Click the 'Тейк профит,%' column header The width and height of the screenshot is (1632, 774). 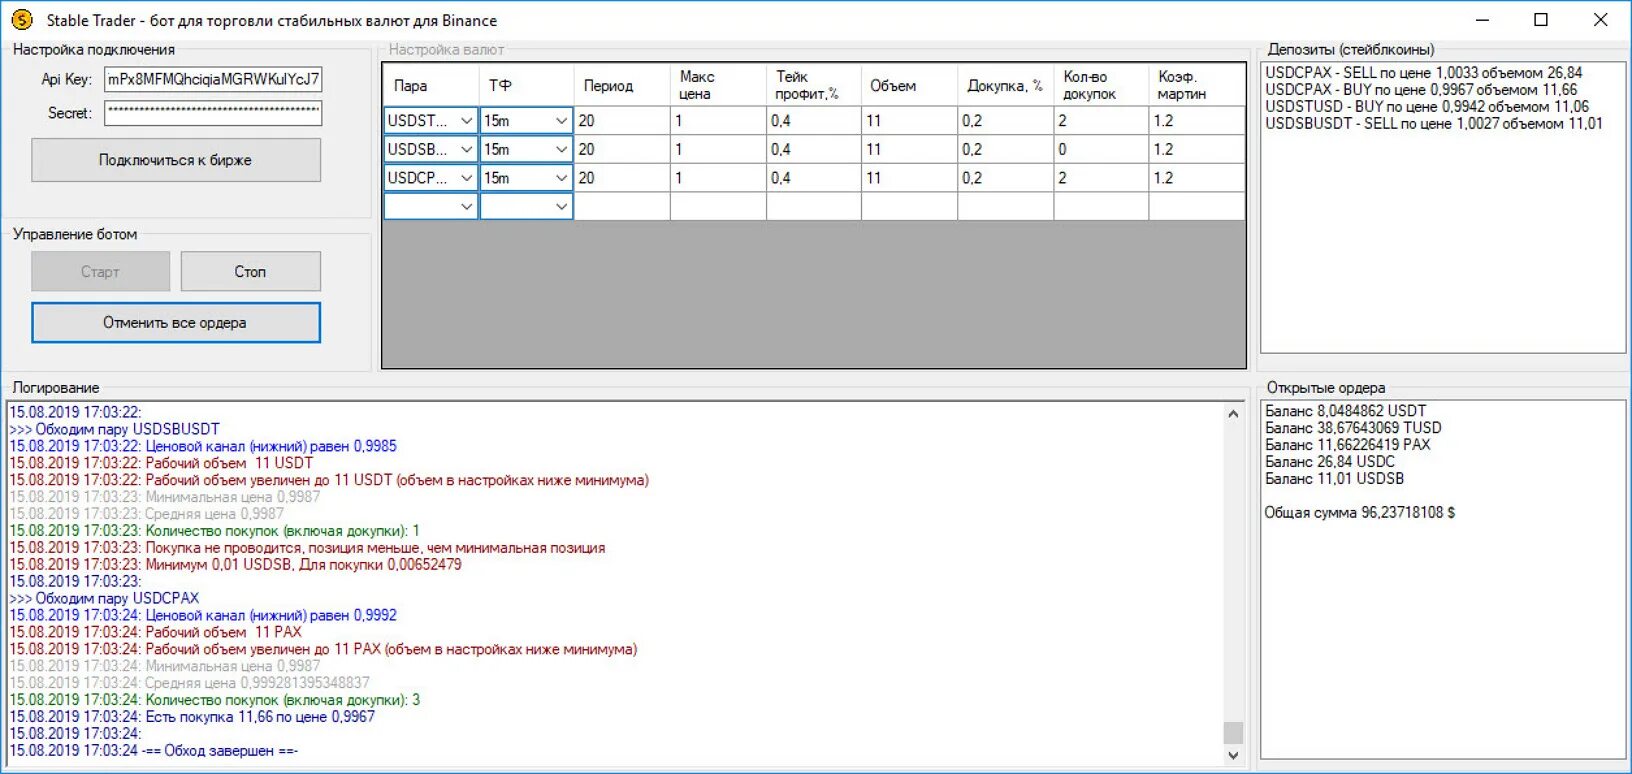(x=813, y=85)
